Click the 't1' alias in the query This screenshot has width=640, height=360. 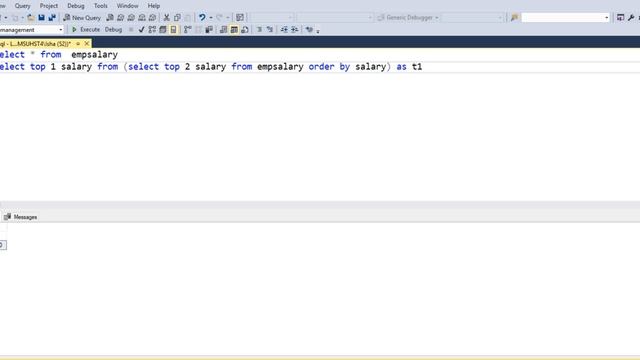(417, 67)
